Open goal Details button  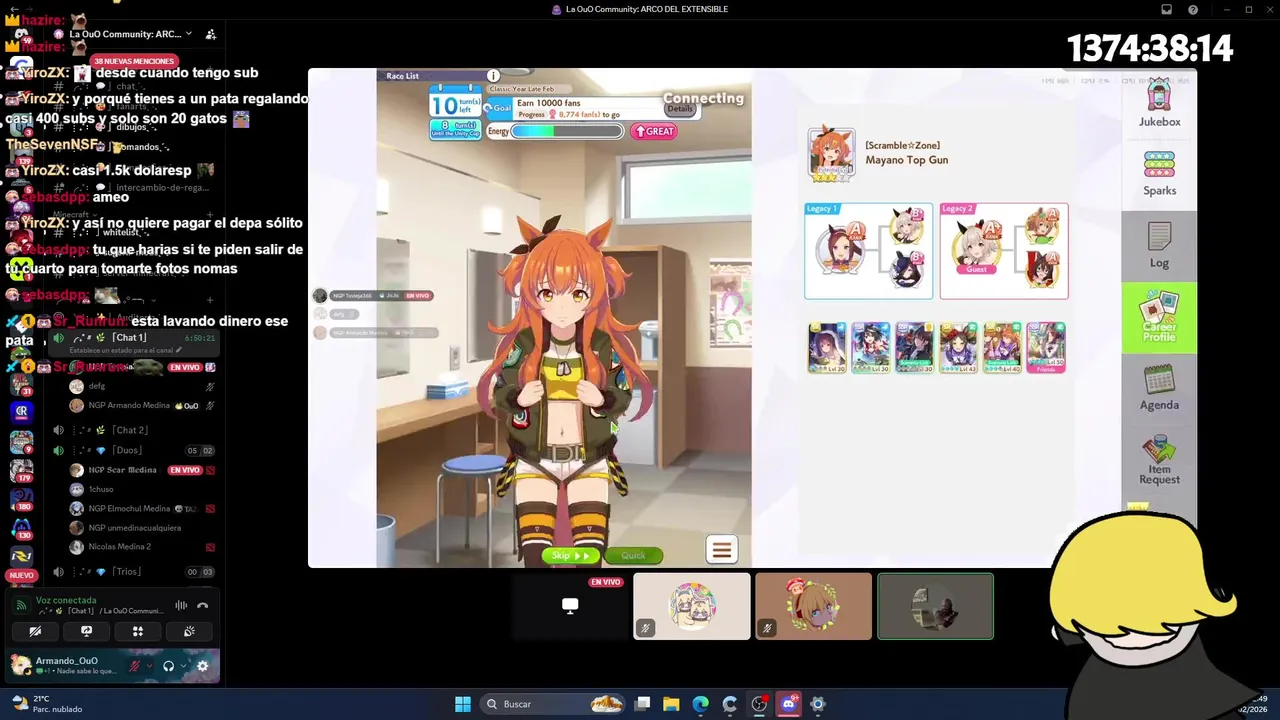pos(680,109)
